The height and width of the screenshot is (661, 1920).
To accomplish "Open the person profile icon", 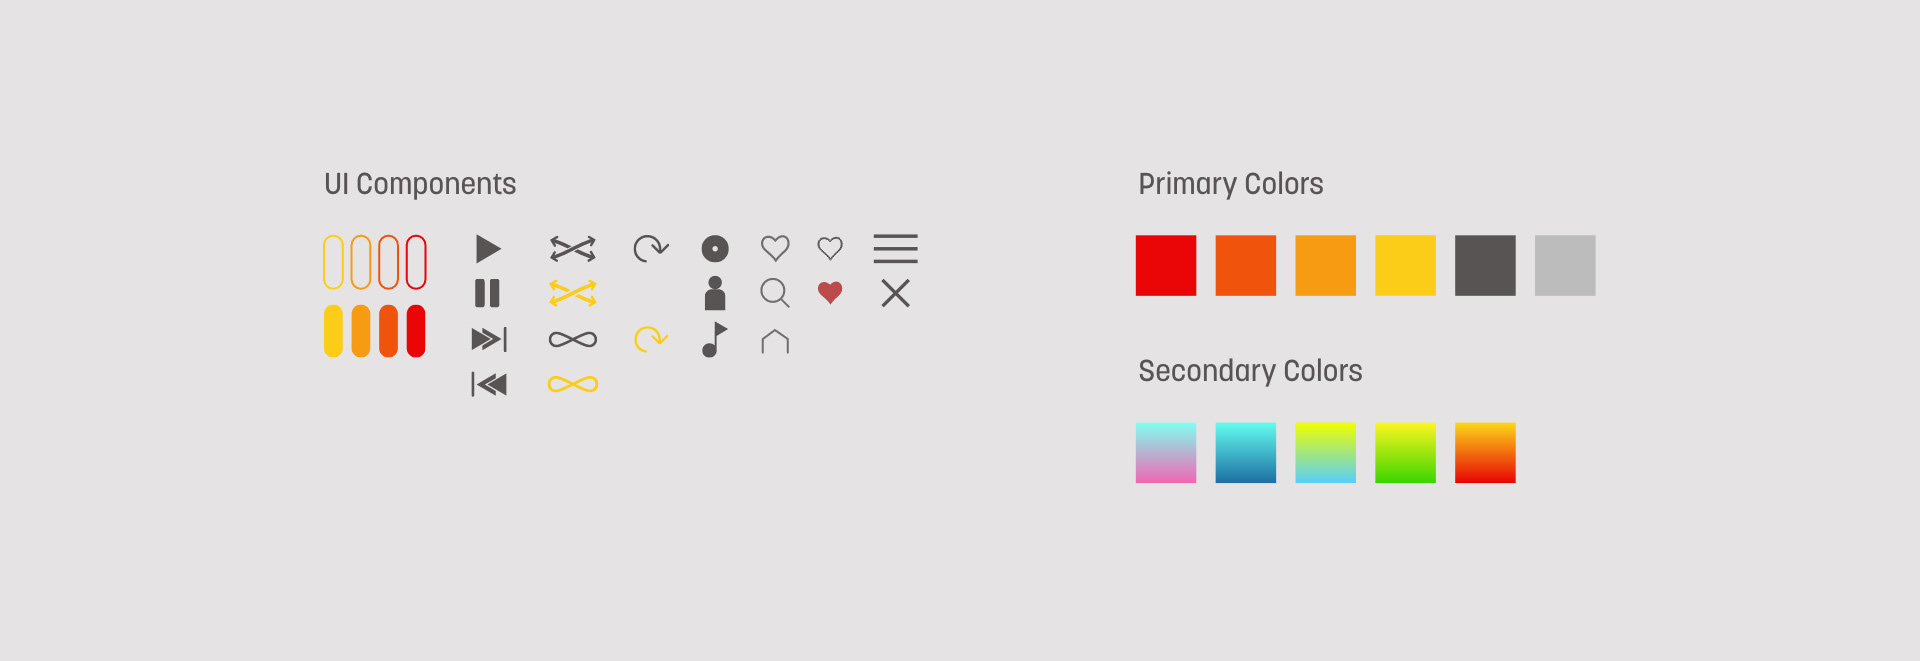I will click(715, 293).
